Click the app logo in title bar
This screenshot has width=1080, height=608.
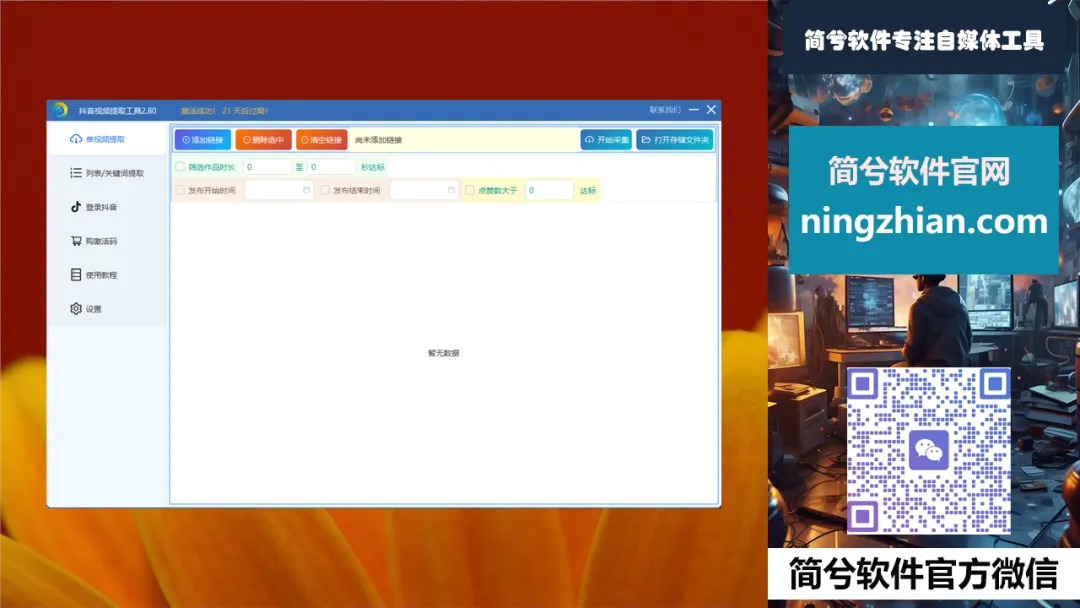point(60,110)
